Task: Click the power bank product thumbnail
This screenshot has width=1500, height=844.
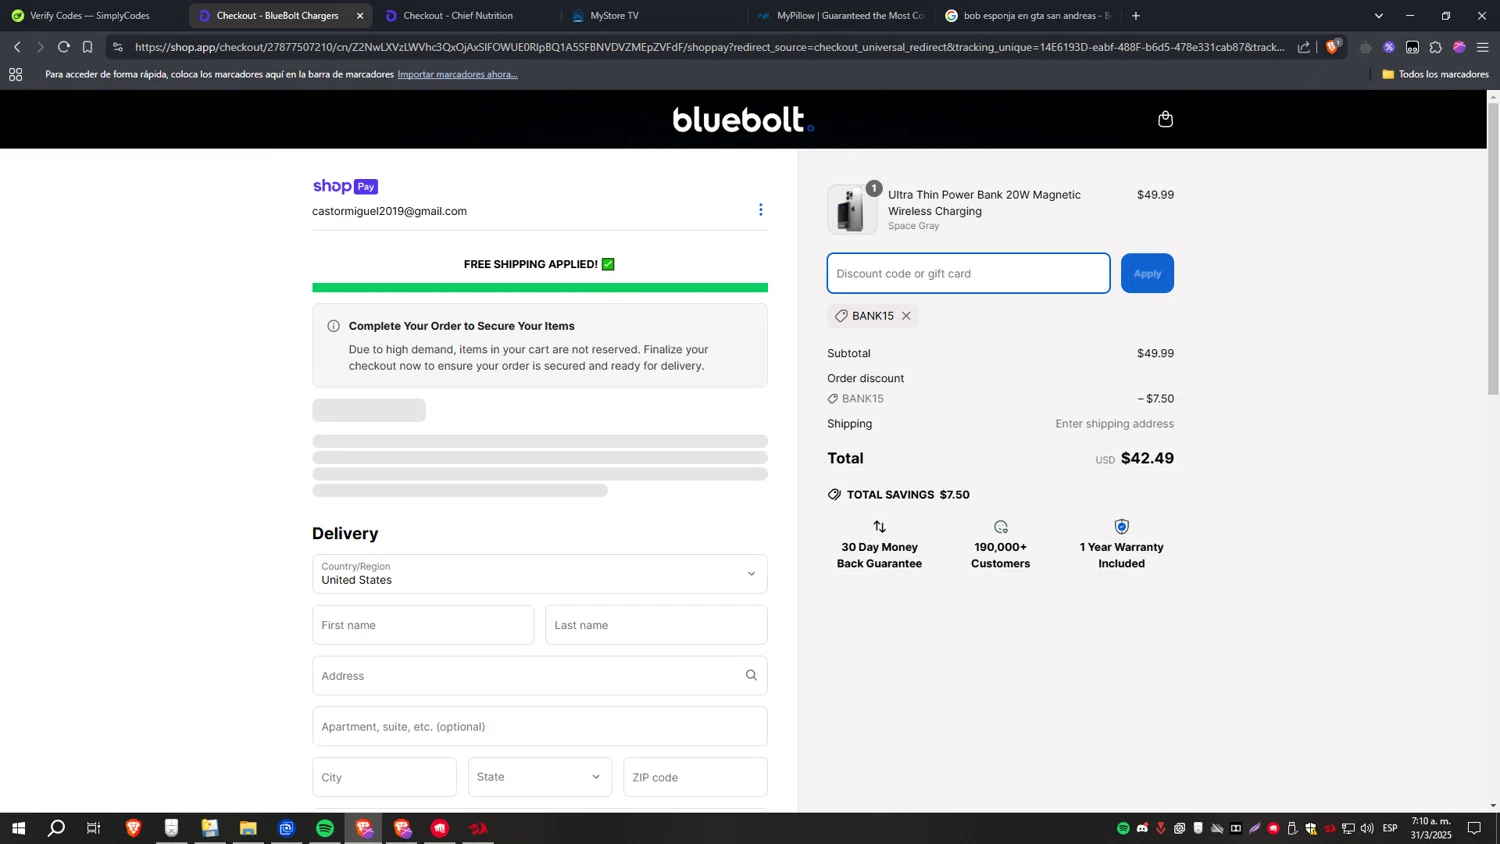Action: 852,210
